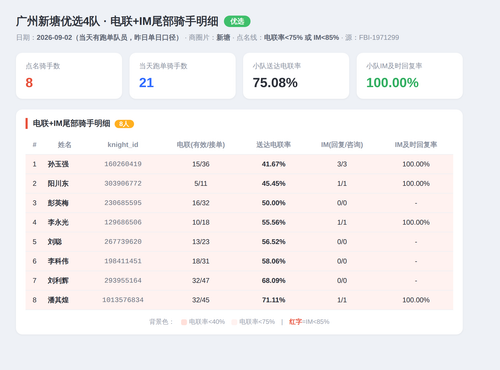Click the knight_id column header
The width and height of the screenshot is (500, 370).
coord(123,145)
